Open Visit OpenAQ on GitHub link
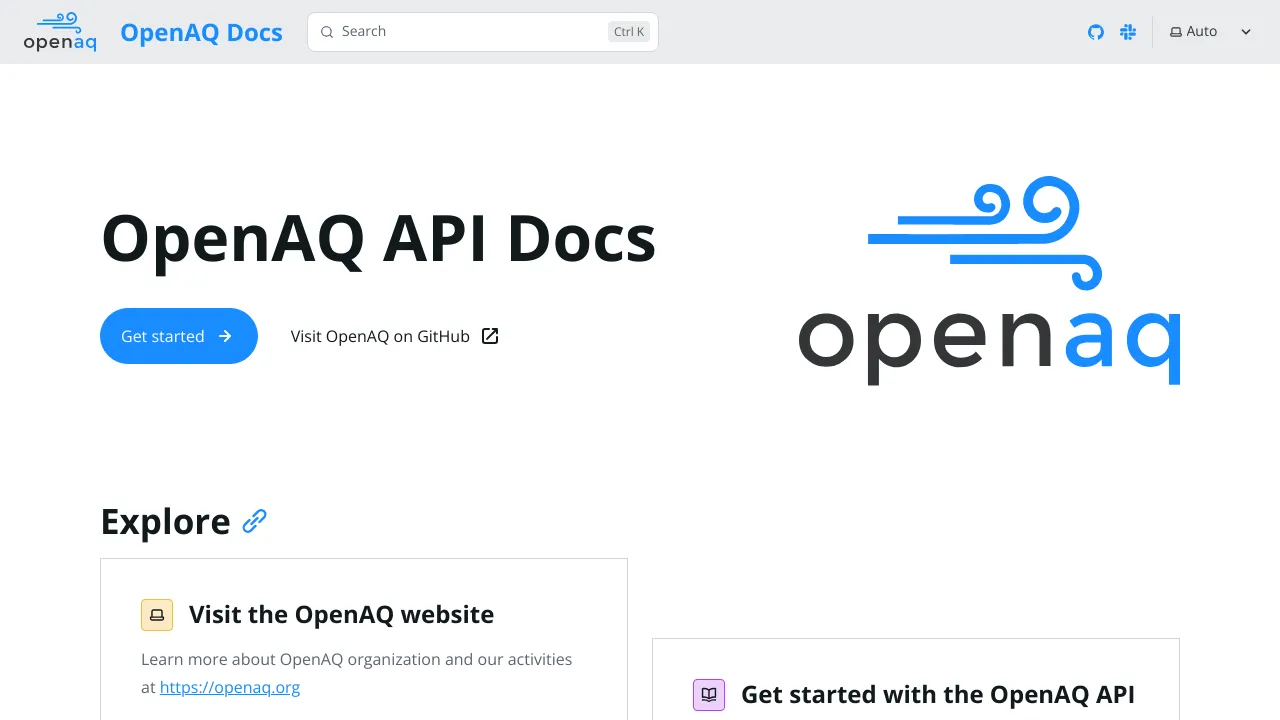This screenshot has height=720, width=1280. tap(394, 336)
